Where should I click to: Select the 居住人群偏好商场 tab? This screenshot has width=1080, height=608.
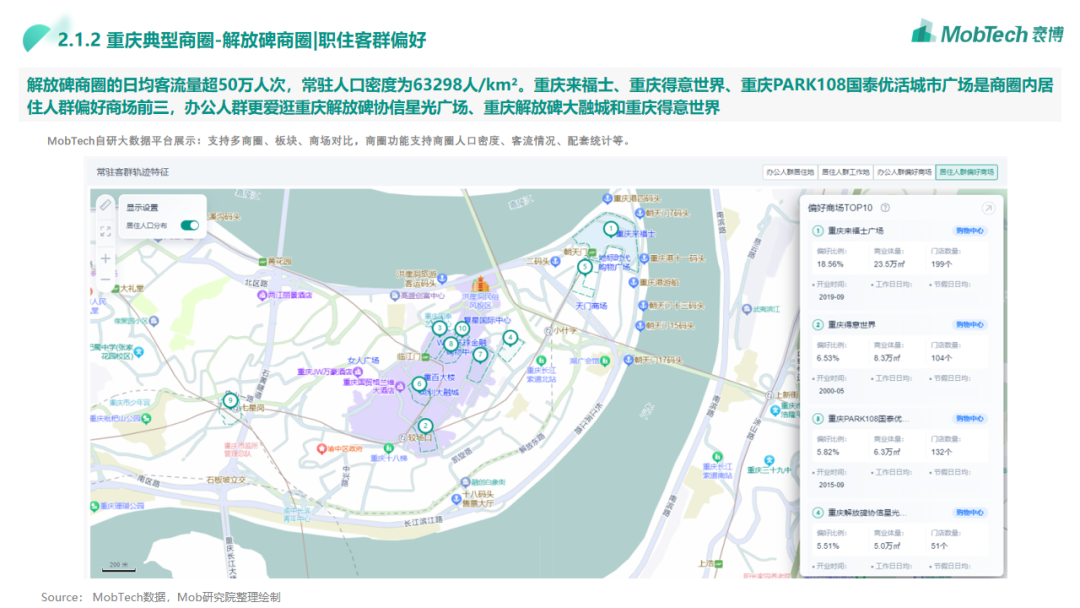[966, 172]
